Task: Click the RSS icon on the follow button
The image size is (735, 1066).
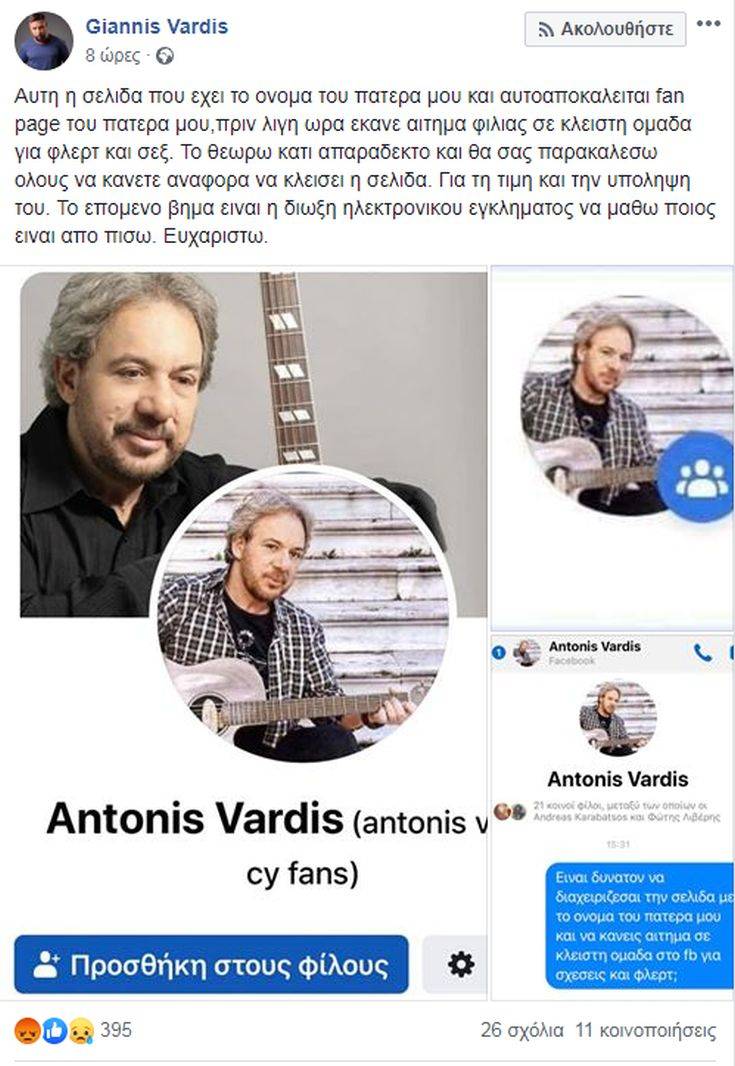Action: pos(546,29)
